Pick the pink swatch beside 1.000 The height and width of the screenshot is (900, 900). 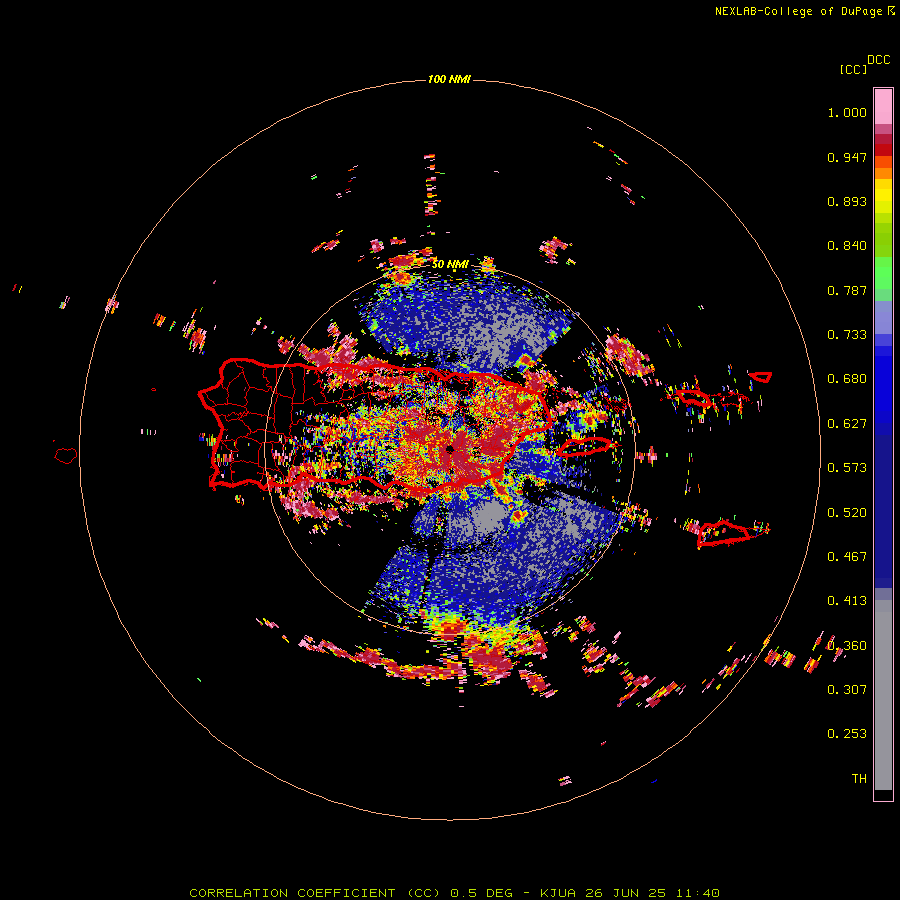(x=883, y=107)
